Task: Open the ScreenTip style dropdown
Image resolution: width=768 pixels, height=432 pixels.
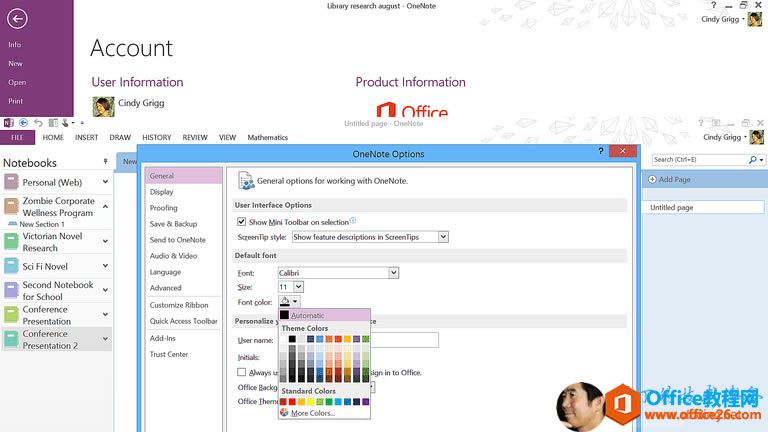Action: (443, 237)
